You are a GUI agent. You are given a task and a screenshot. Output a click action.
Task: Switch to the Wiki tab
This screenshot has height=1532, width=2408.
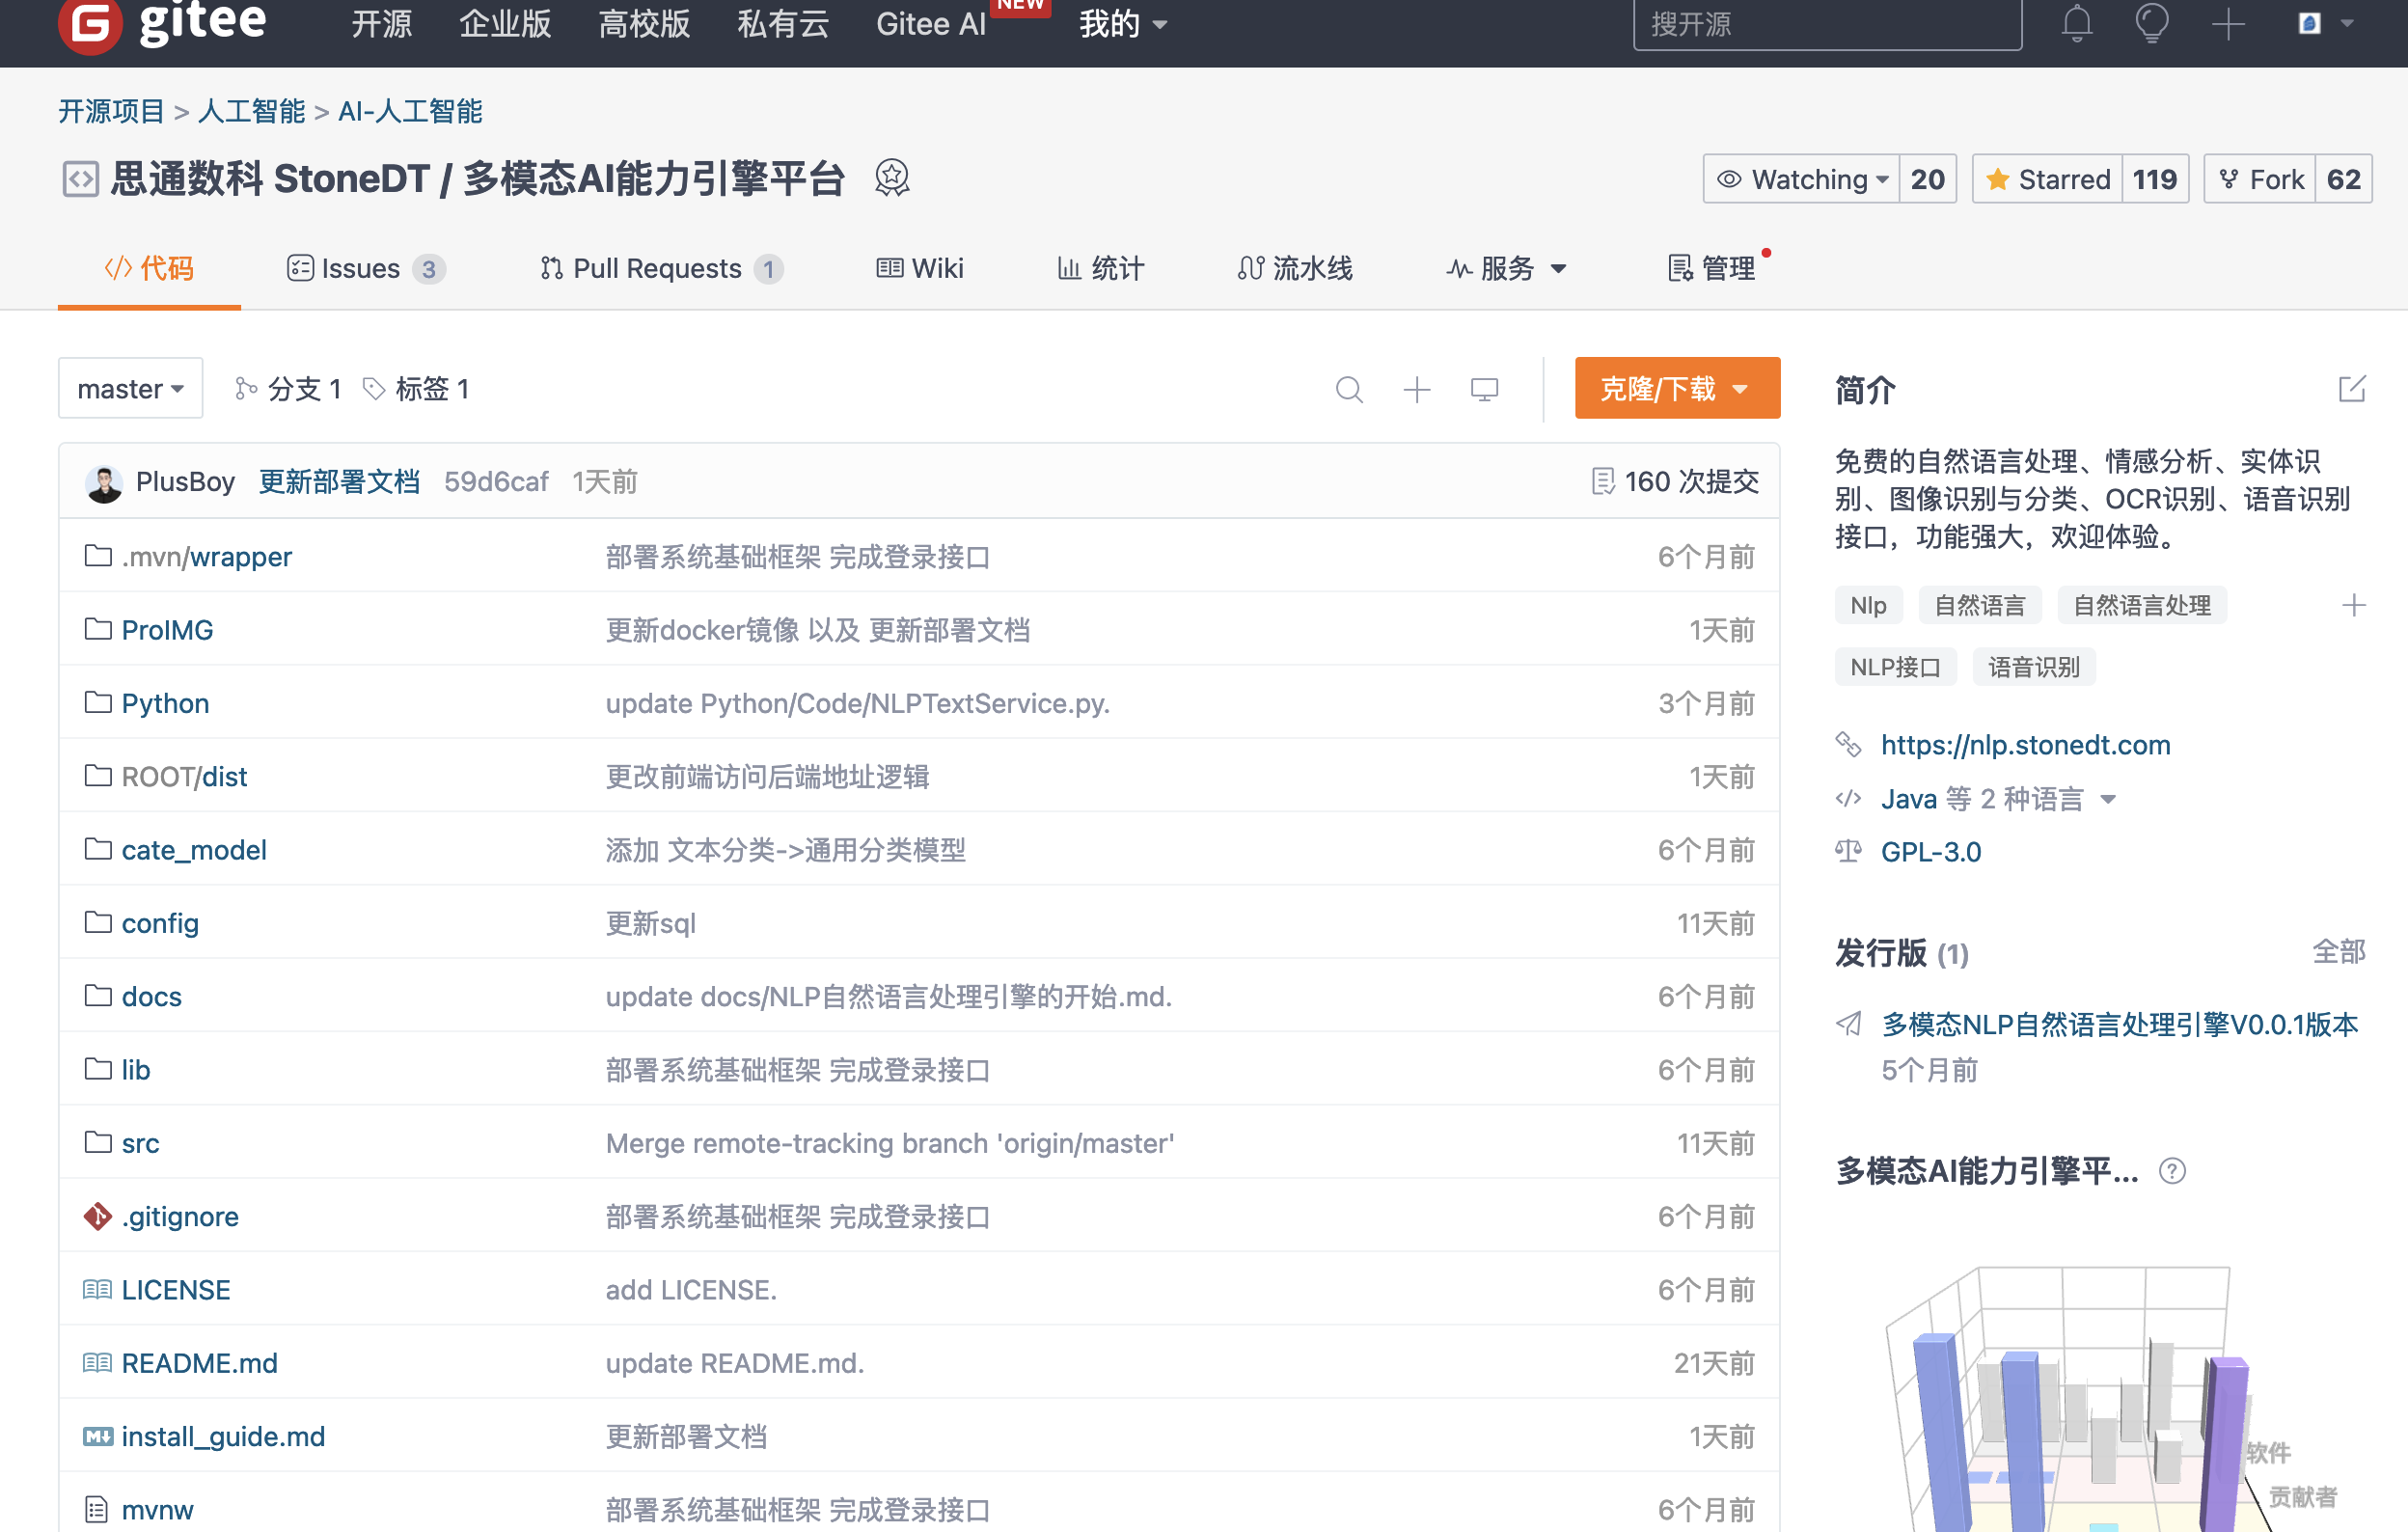pos(919,268)
